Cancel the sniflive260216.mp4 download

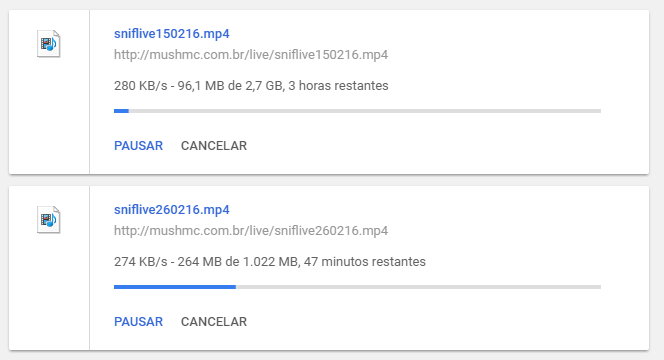[214, 322]
